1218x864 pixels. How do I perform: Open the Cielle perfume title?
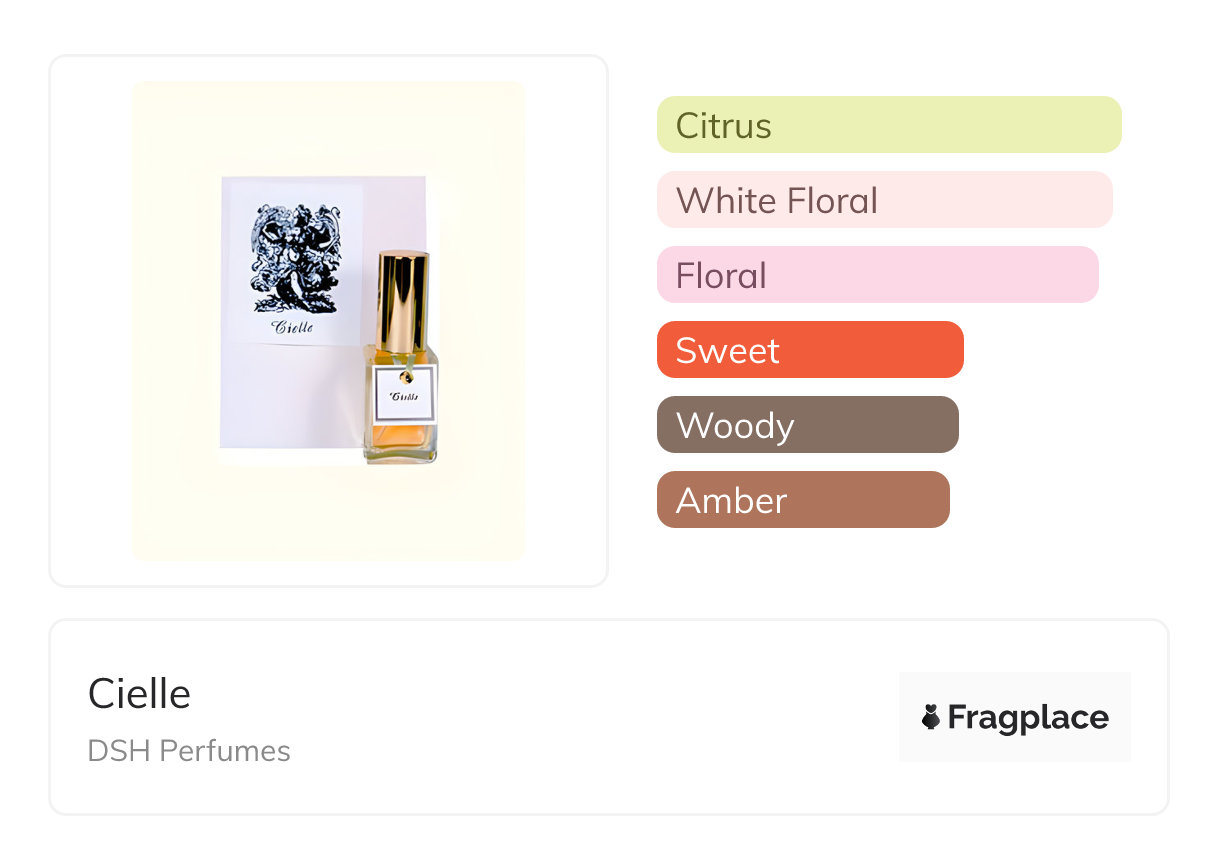pyautogui.click(x=139, y=693)
